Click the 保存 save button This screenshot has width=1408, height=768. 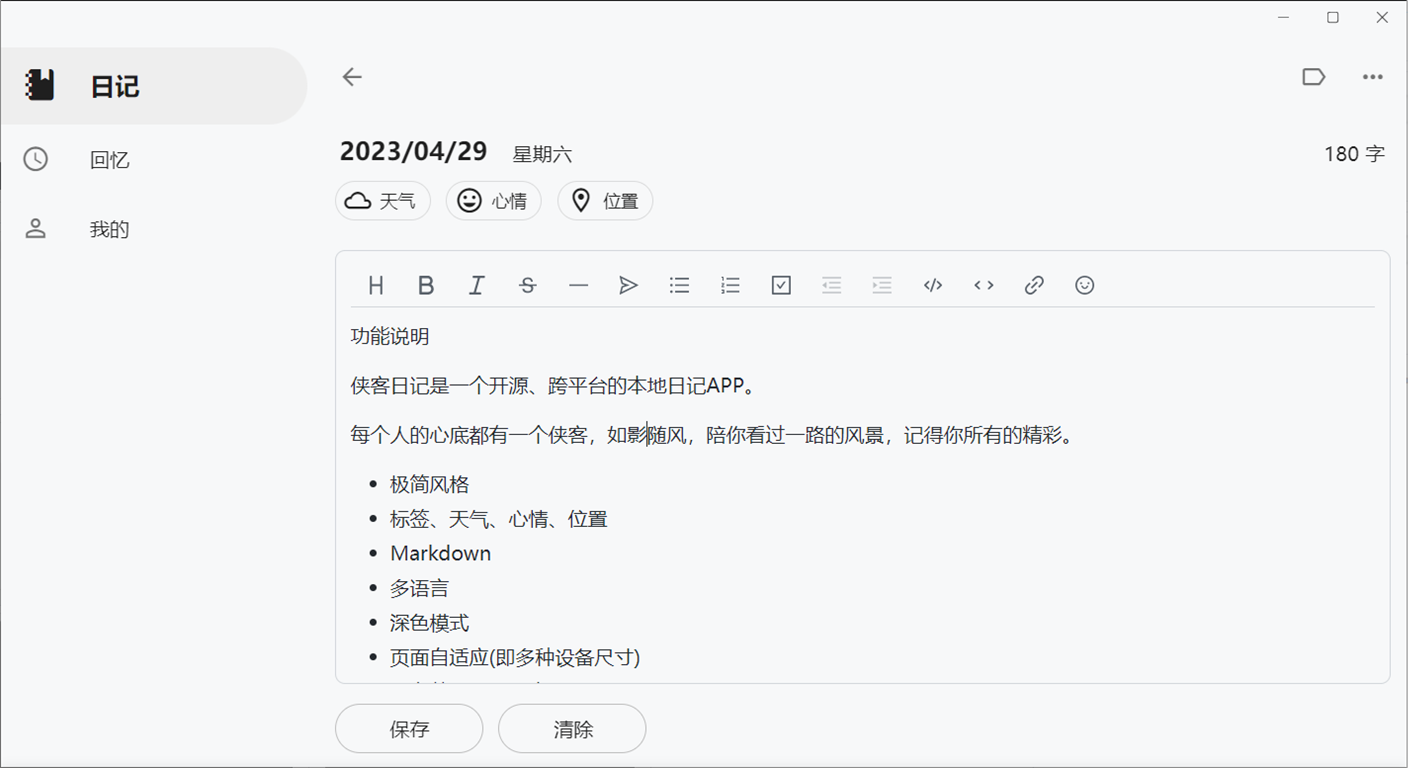pyautogui.click(x=409, y=729)
